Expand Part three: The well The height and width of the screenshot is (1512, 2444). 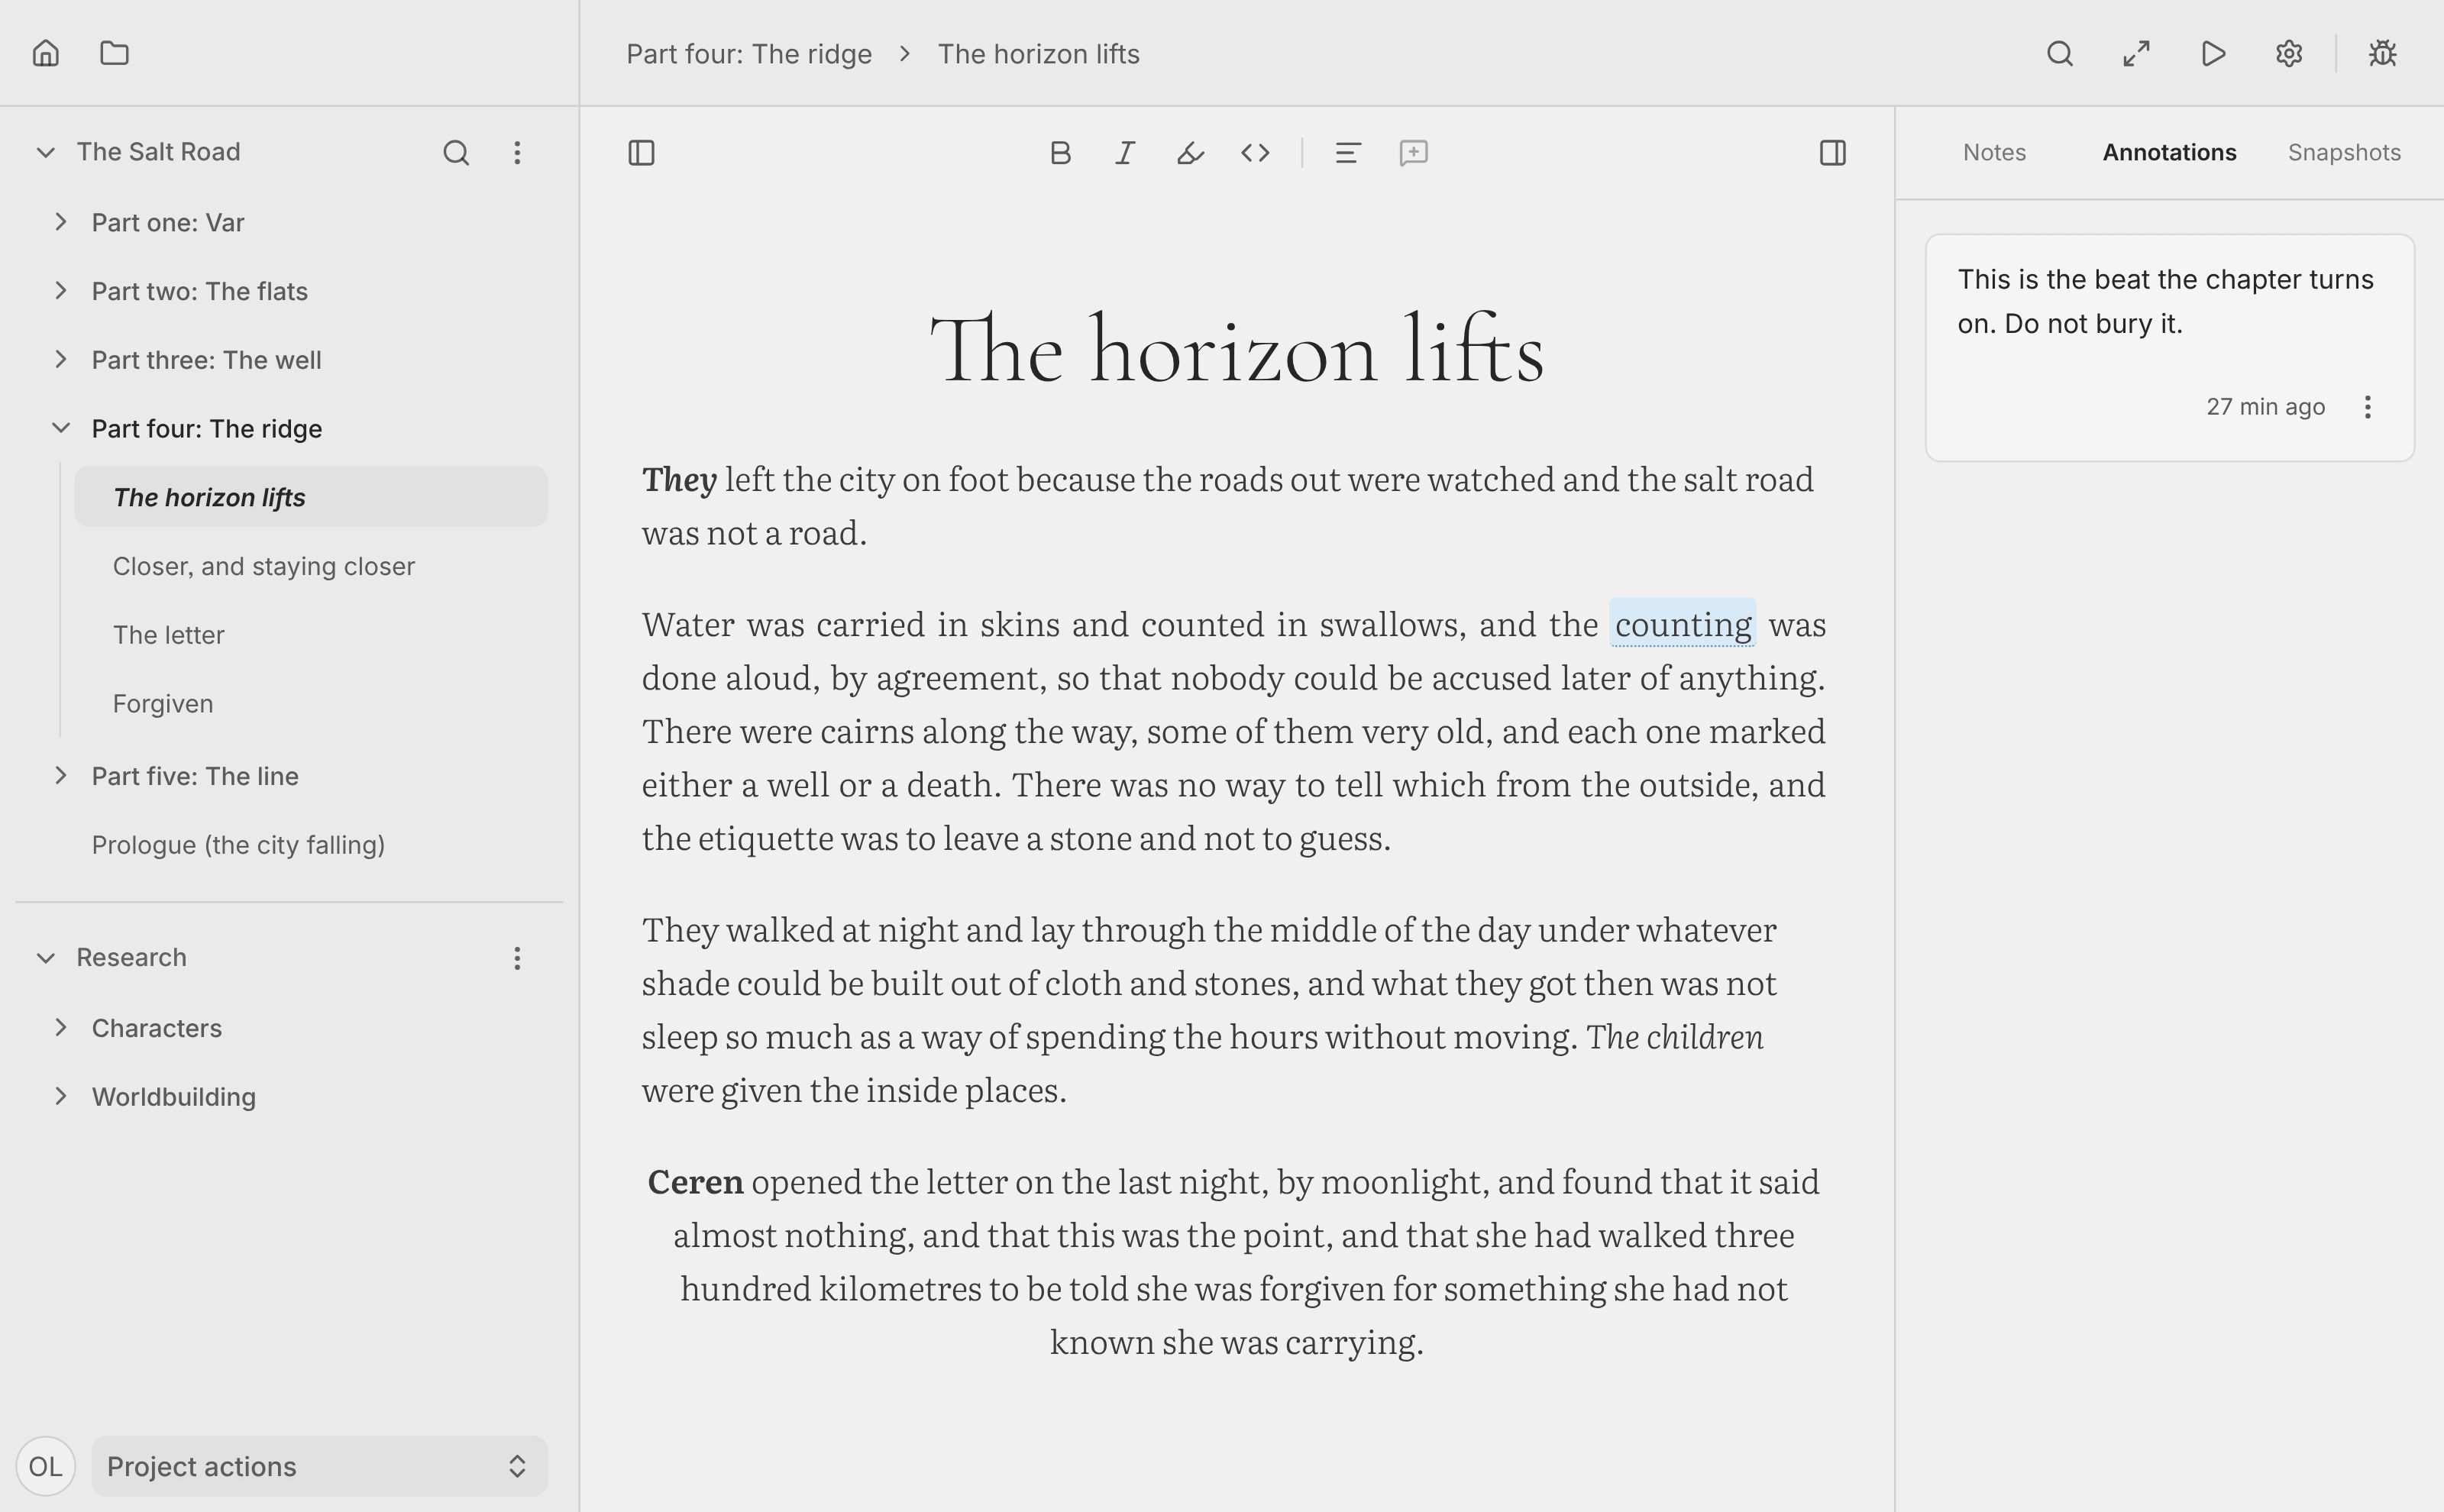60,360
